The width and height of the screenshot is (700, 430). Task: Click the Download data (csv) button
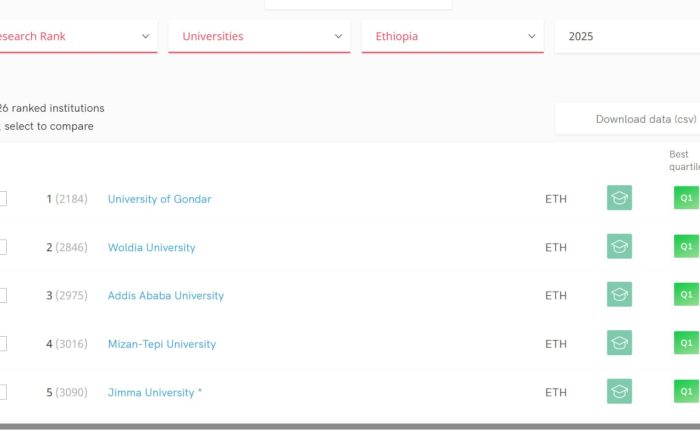coord(629,119)
